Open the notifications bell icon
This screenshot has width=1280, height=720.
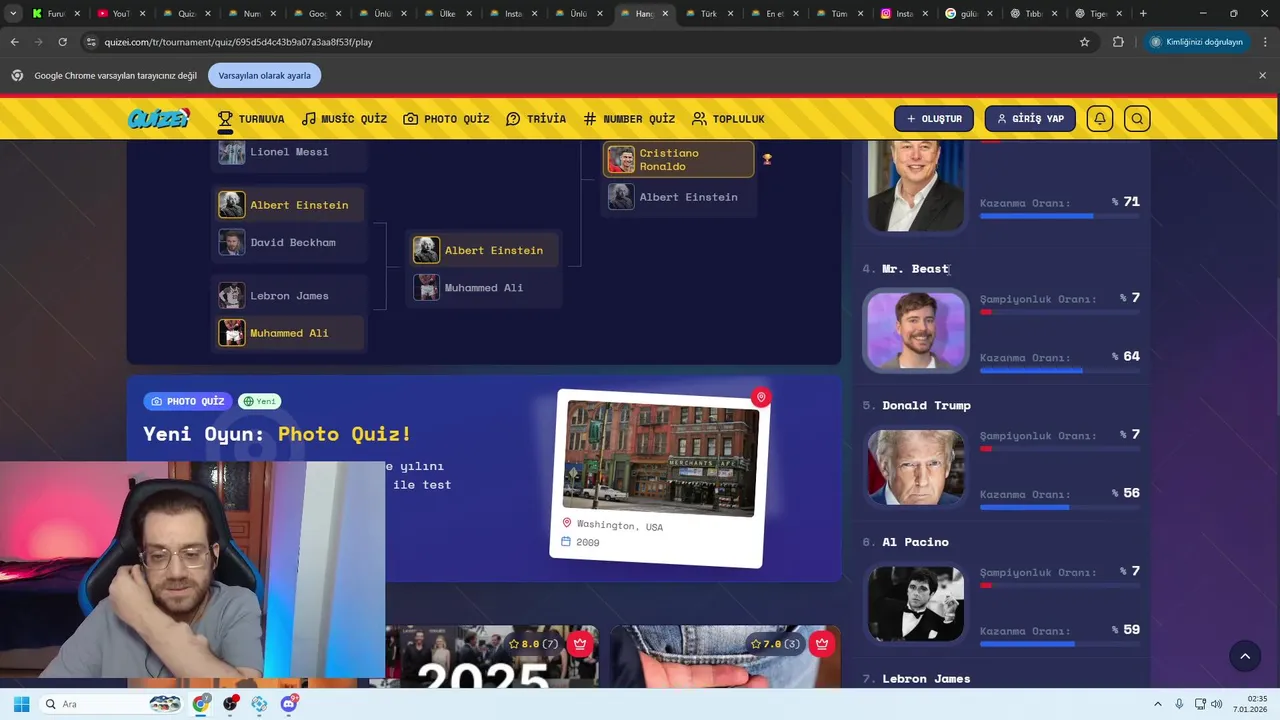click(1100, 119)
